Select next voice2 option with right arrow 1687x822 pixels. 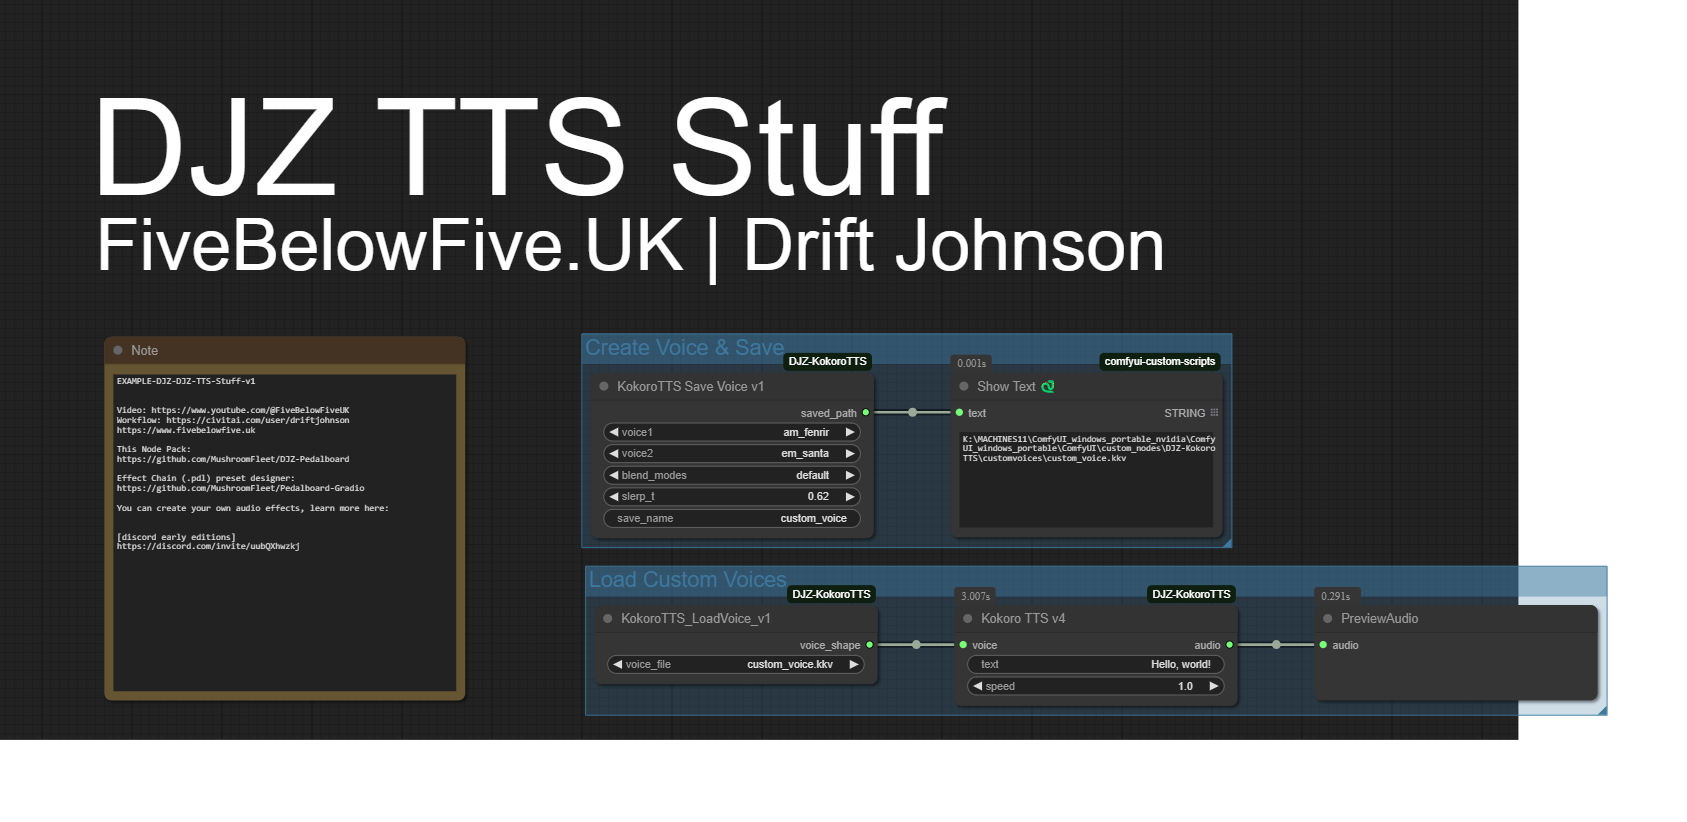(x=850, y=453)
